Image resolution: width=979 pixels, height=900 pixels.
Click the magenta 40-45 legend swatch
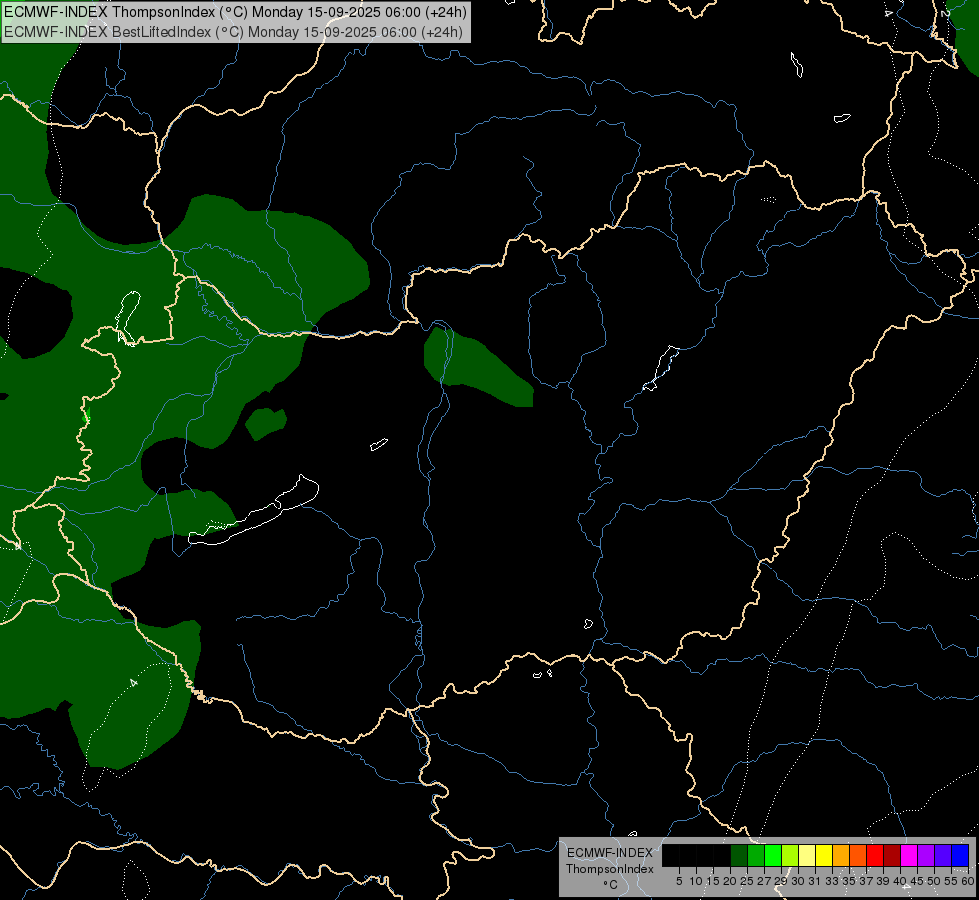tap(909, 855)
